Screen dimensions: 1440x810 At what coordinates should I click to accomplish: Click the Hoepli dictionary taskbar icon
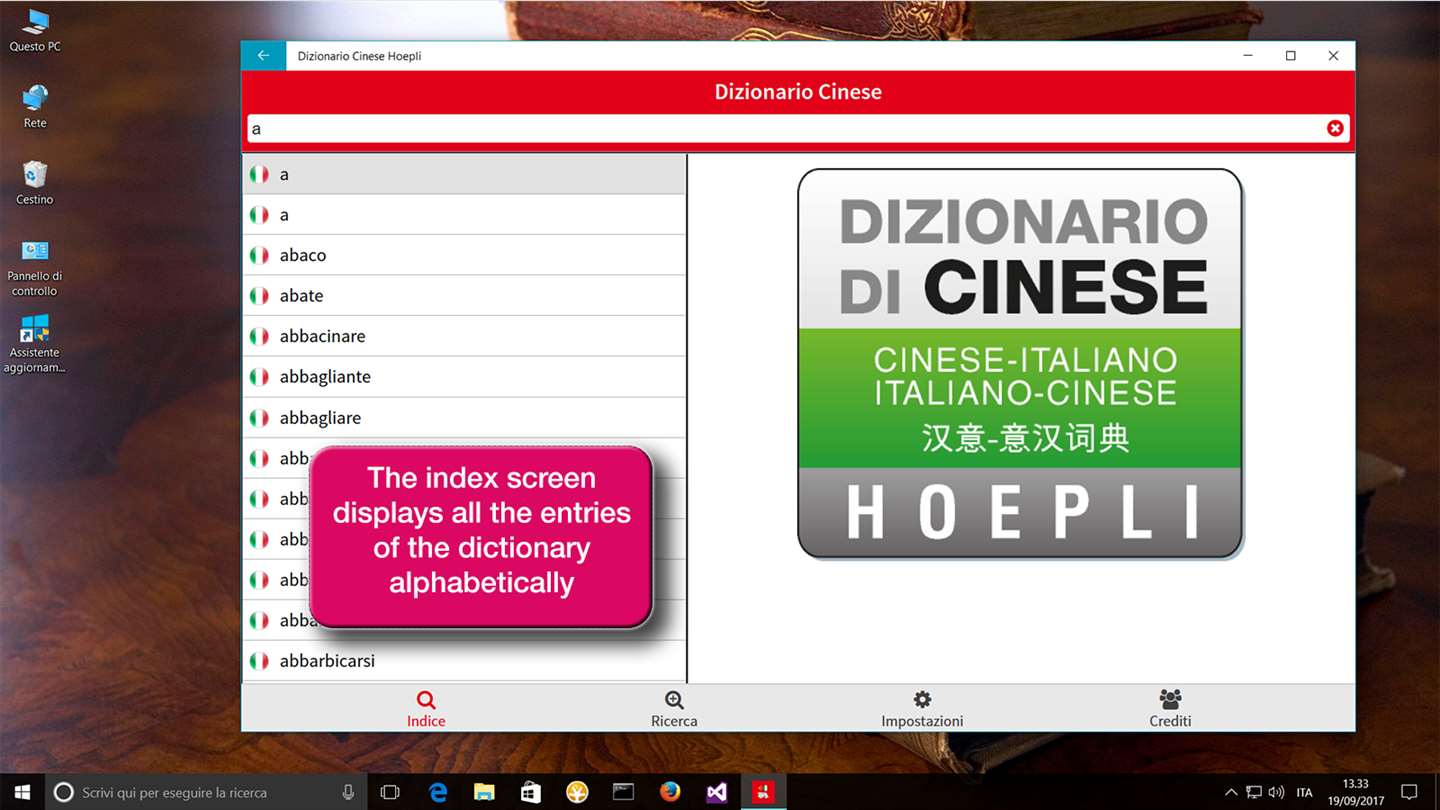(763, 792)
